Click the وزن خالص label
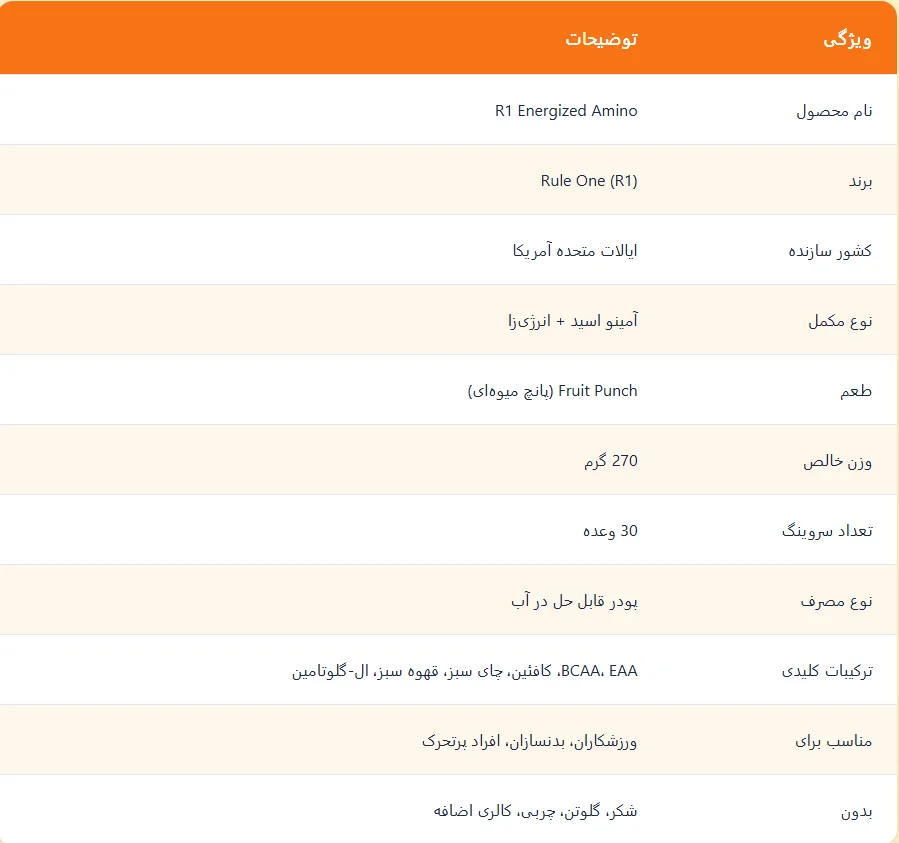 pyautogui.click(x=837, y=462)
